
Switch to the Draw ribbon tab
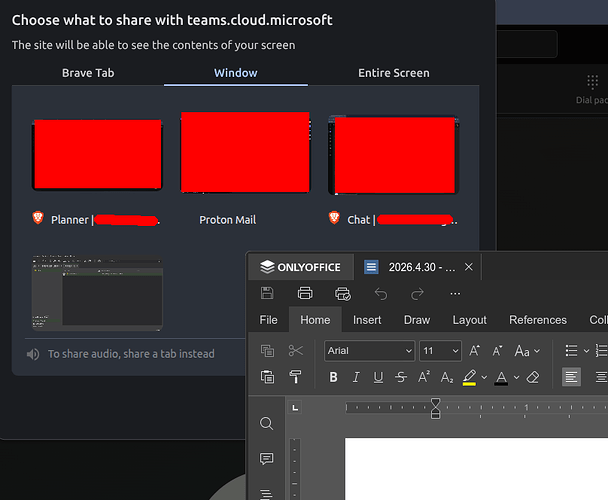[417, 320]
